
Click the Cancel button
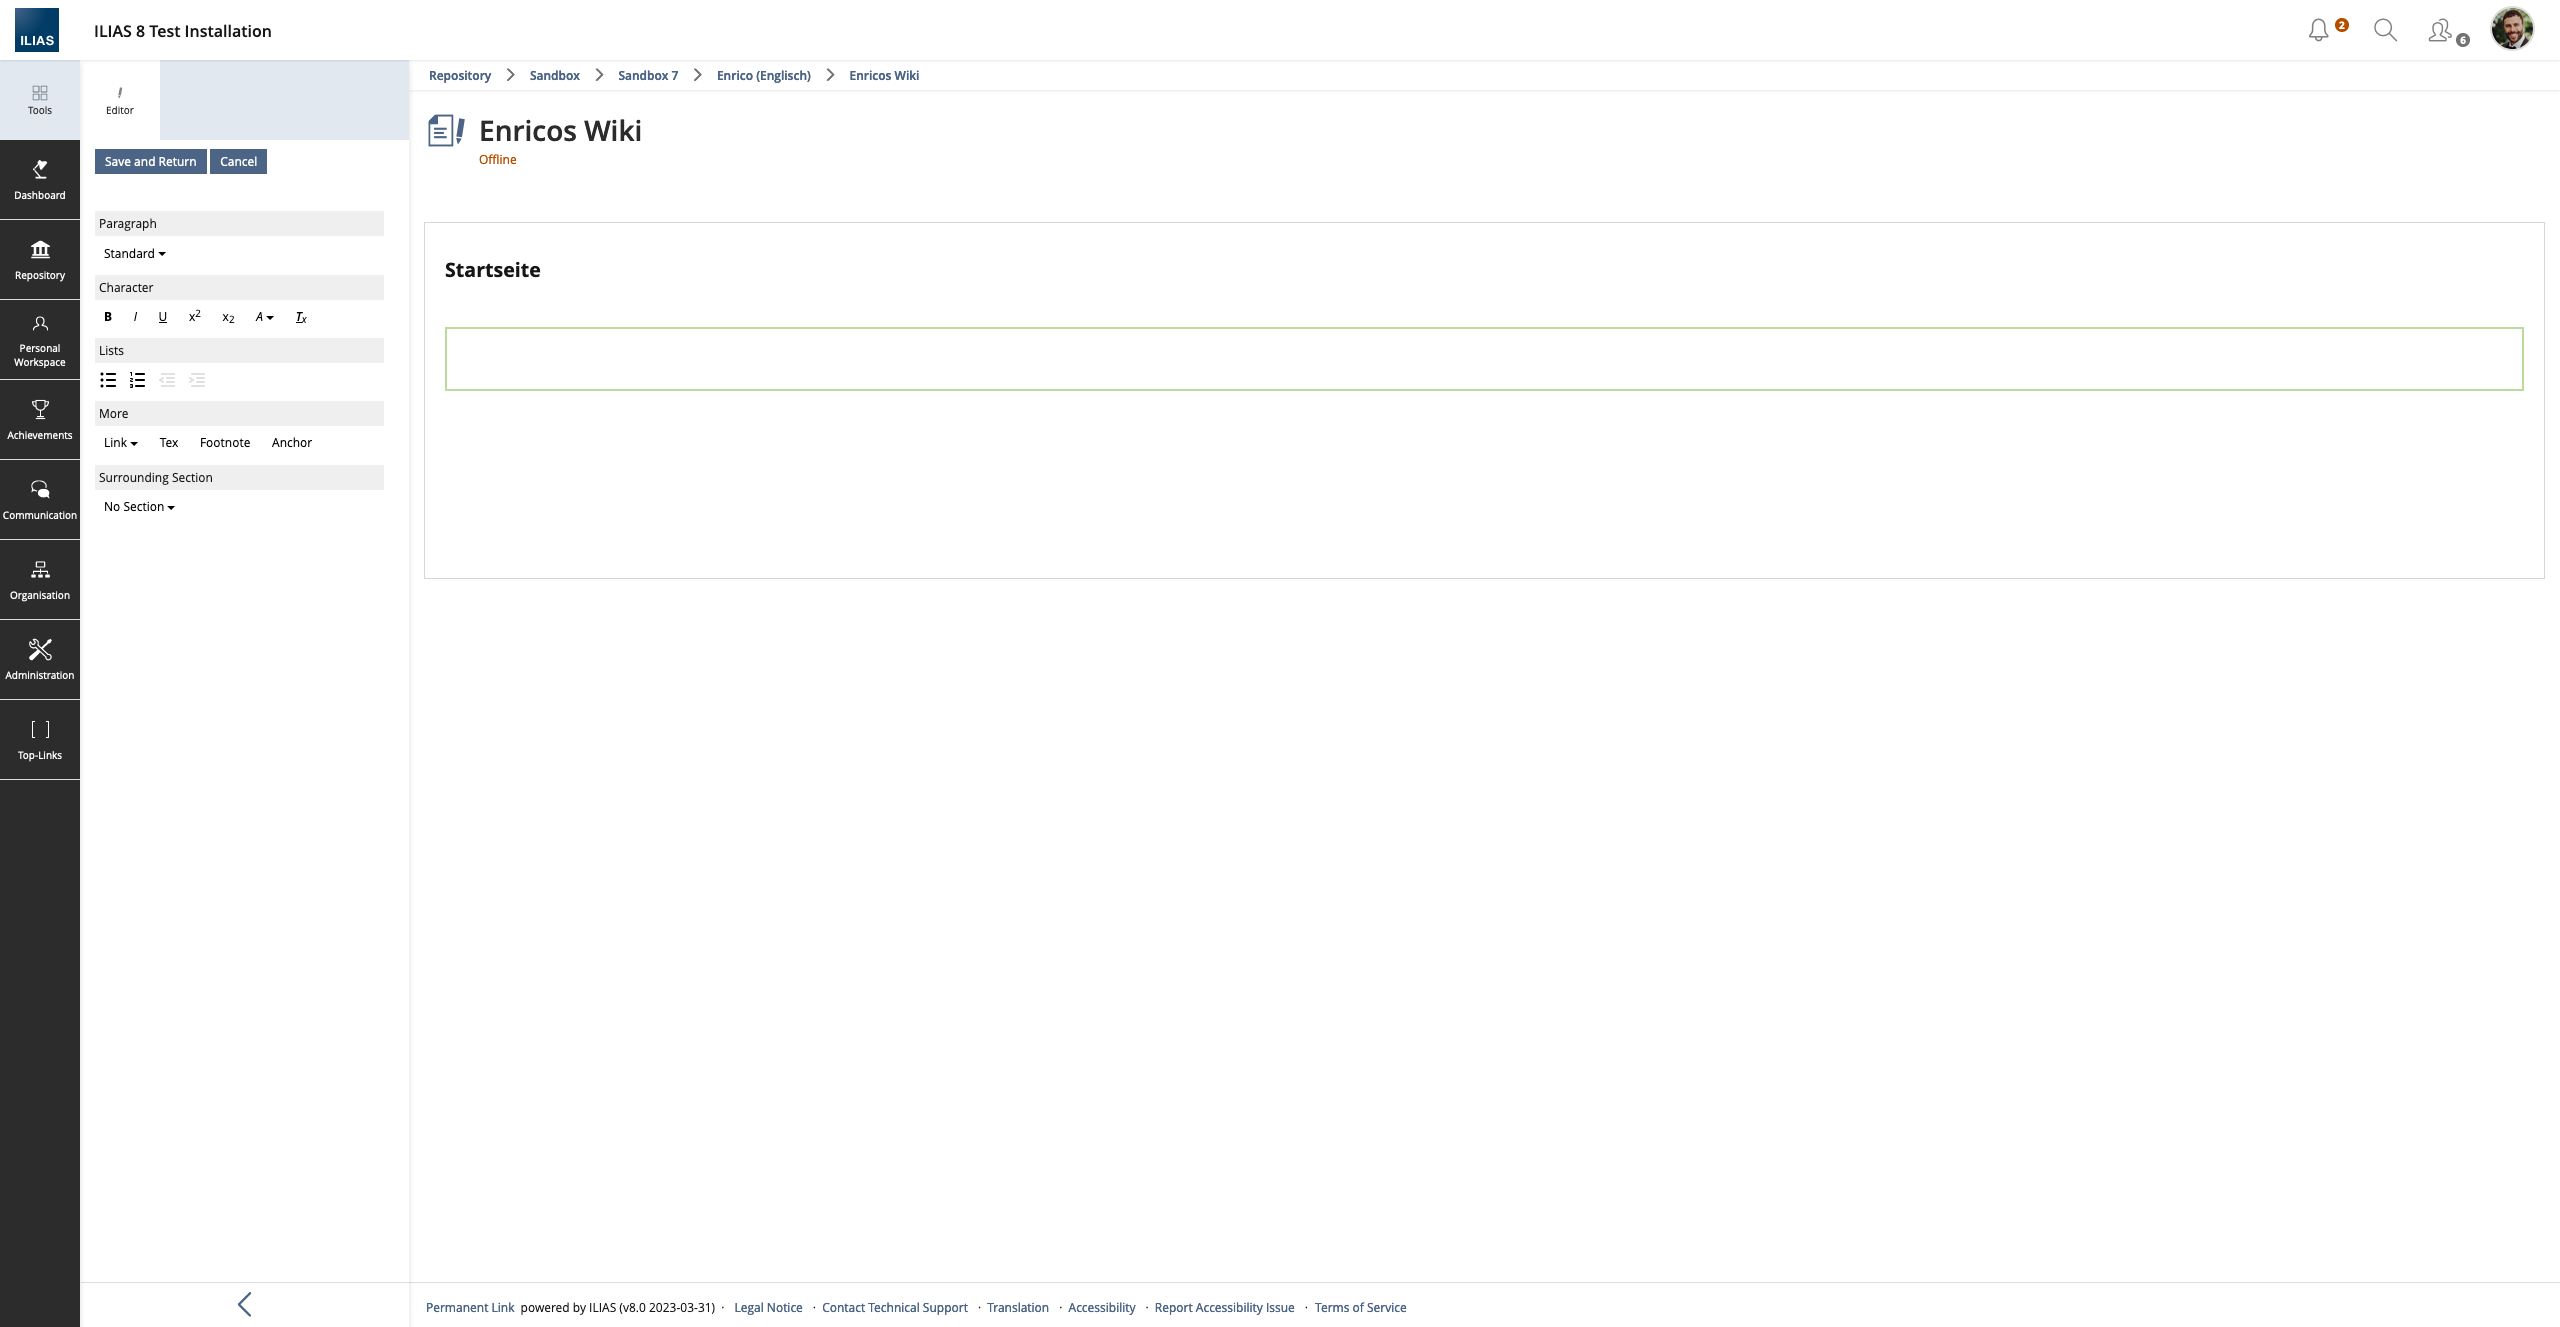[x=238, y=162]
